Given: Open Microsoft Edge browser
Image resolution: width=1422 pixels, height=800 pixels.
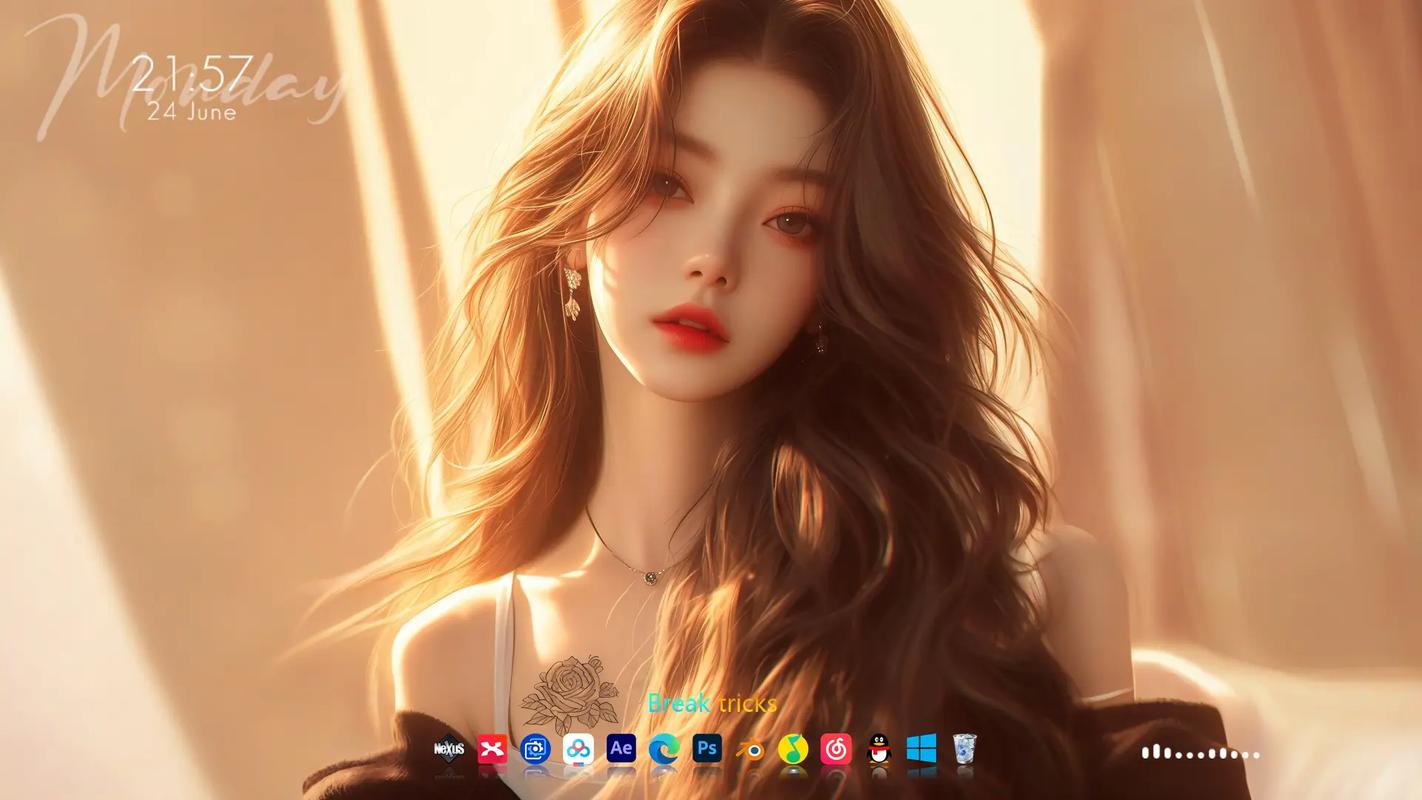Looking at the screenshot, I should click(664, 748).
